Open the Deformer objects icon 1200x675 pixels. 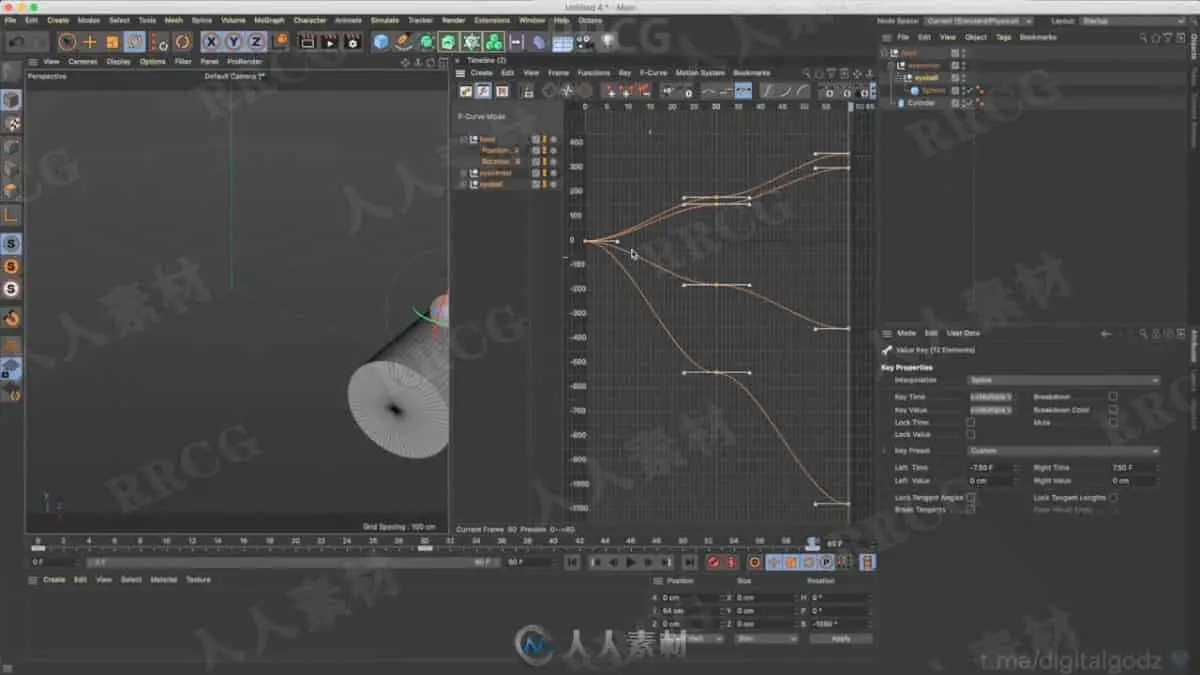(539, 42)
